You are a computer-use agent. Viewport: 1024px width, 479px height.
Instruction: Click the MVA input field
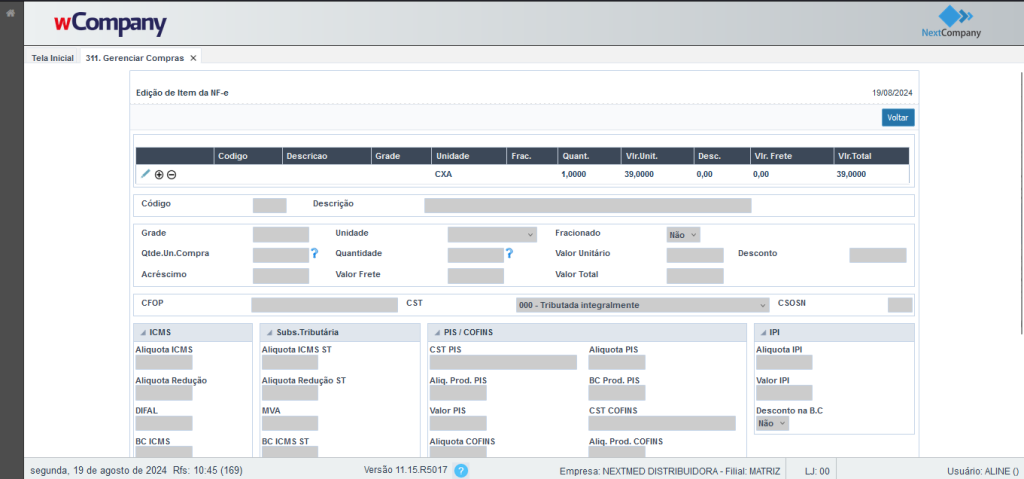(290, 423)
